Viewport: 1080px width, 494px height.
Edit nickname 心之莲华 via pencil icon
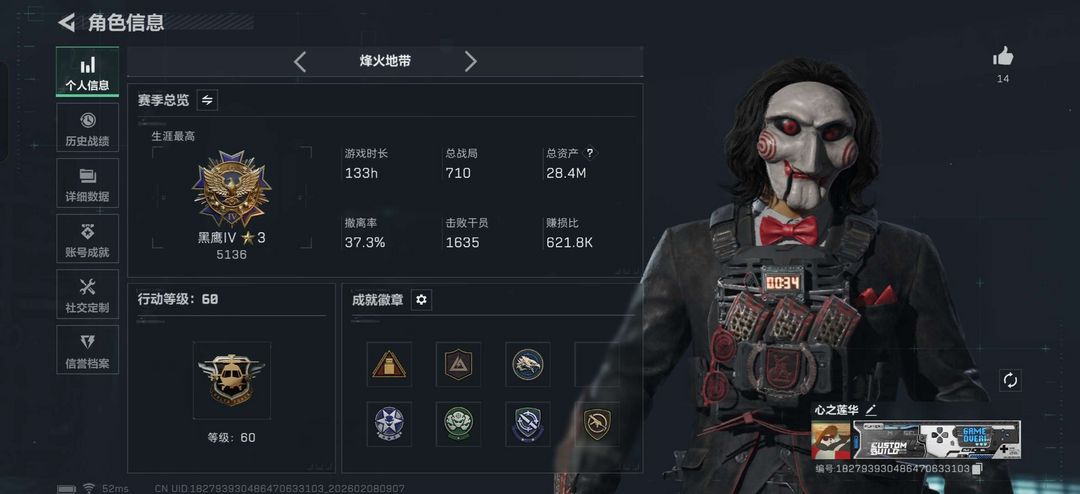(871, 410)
